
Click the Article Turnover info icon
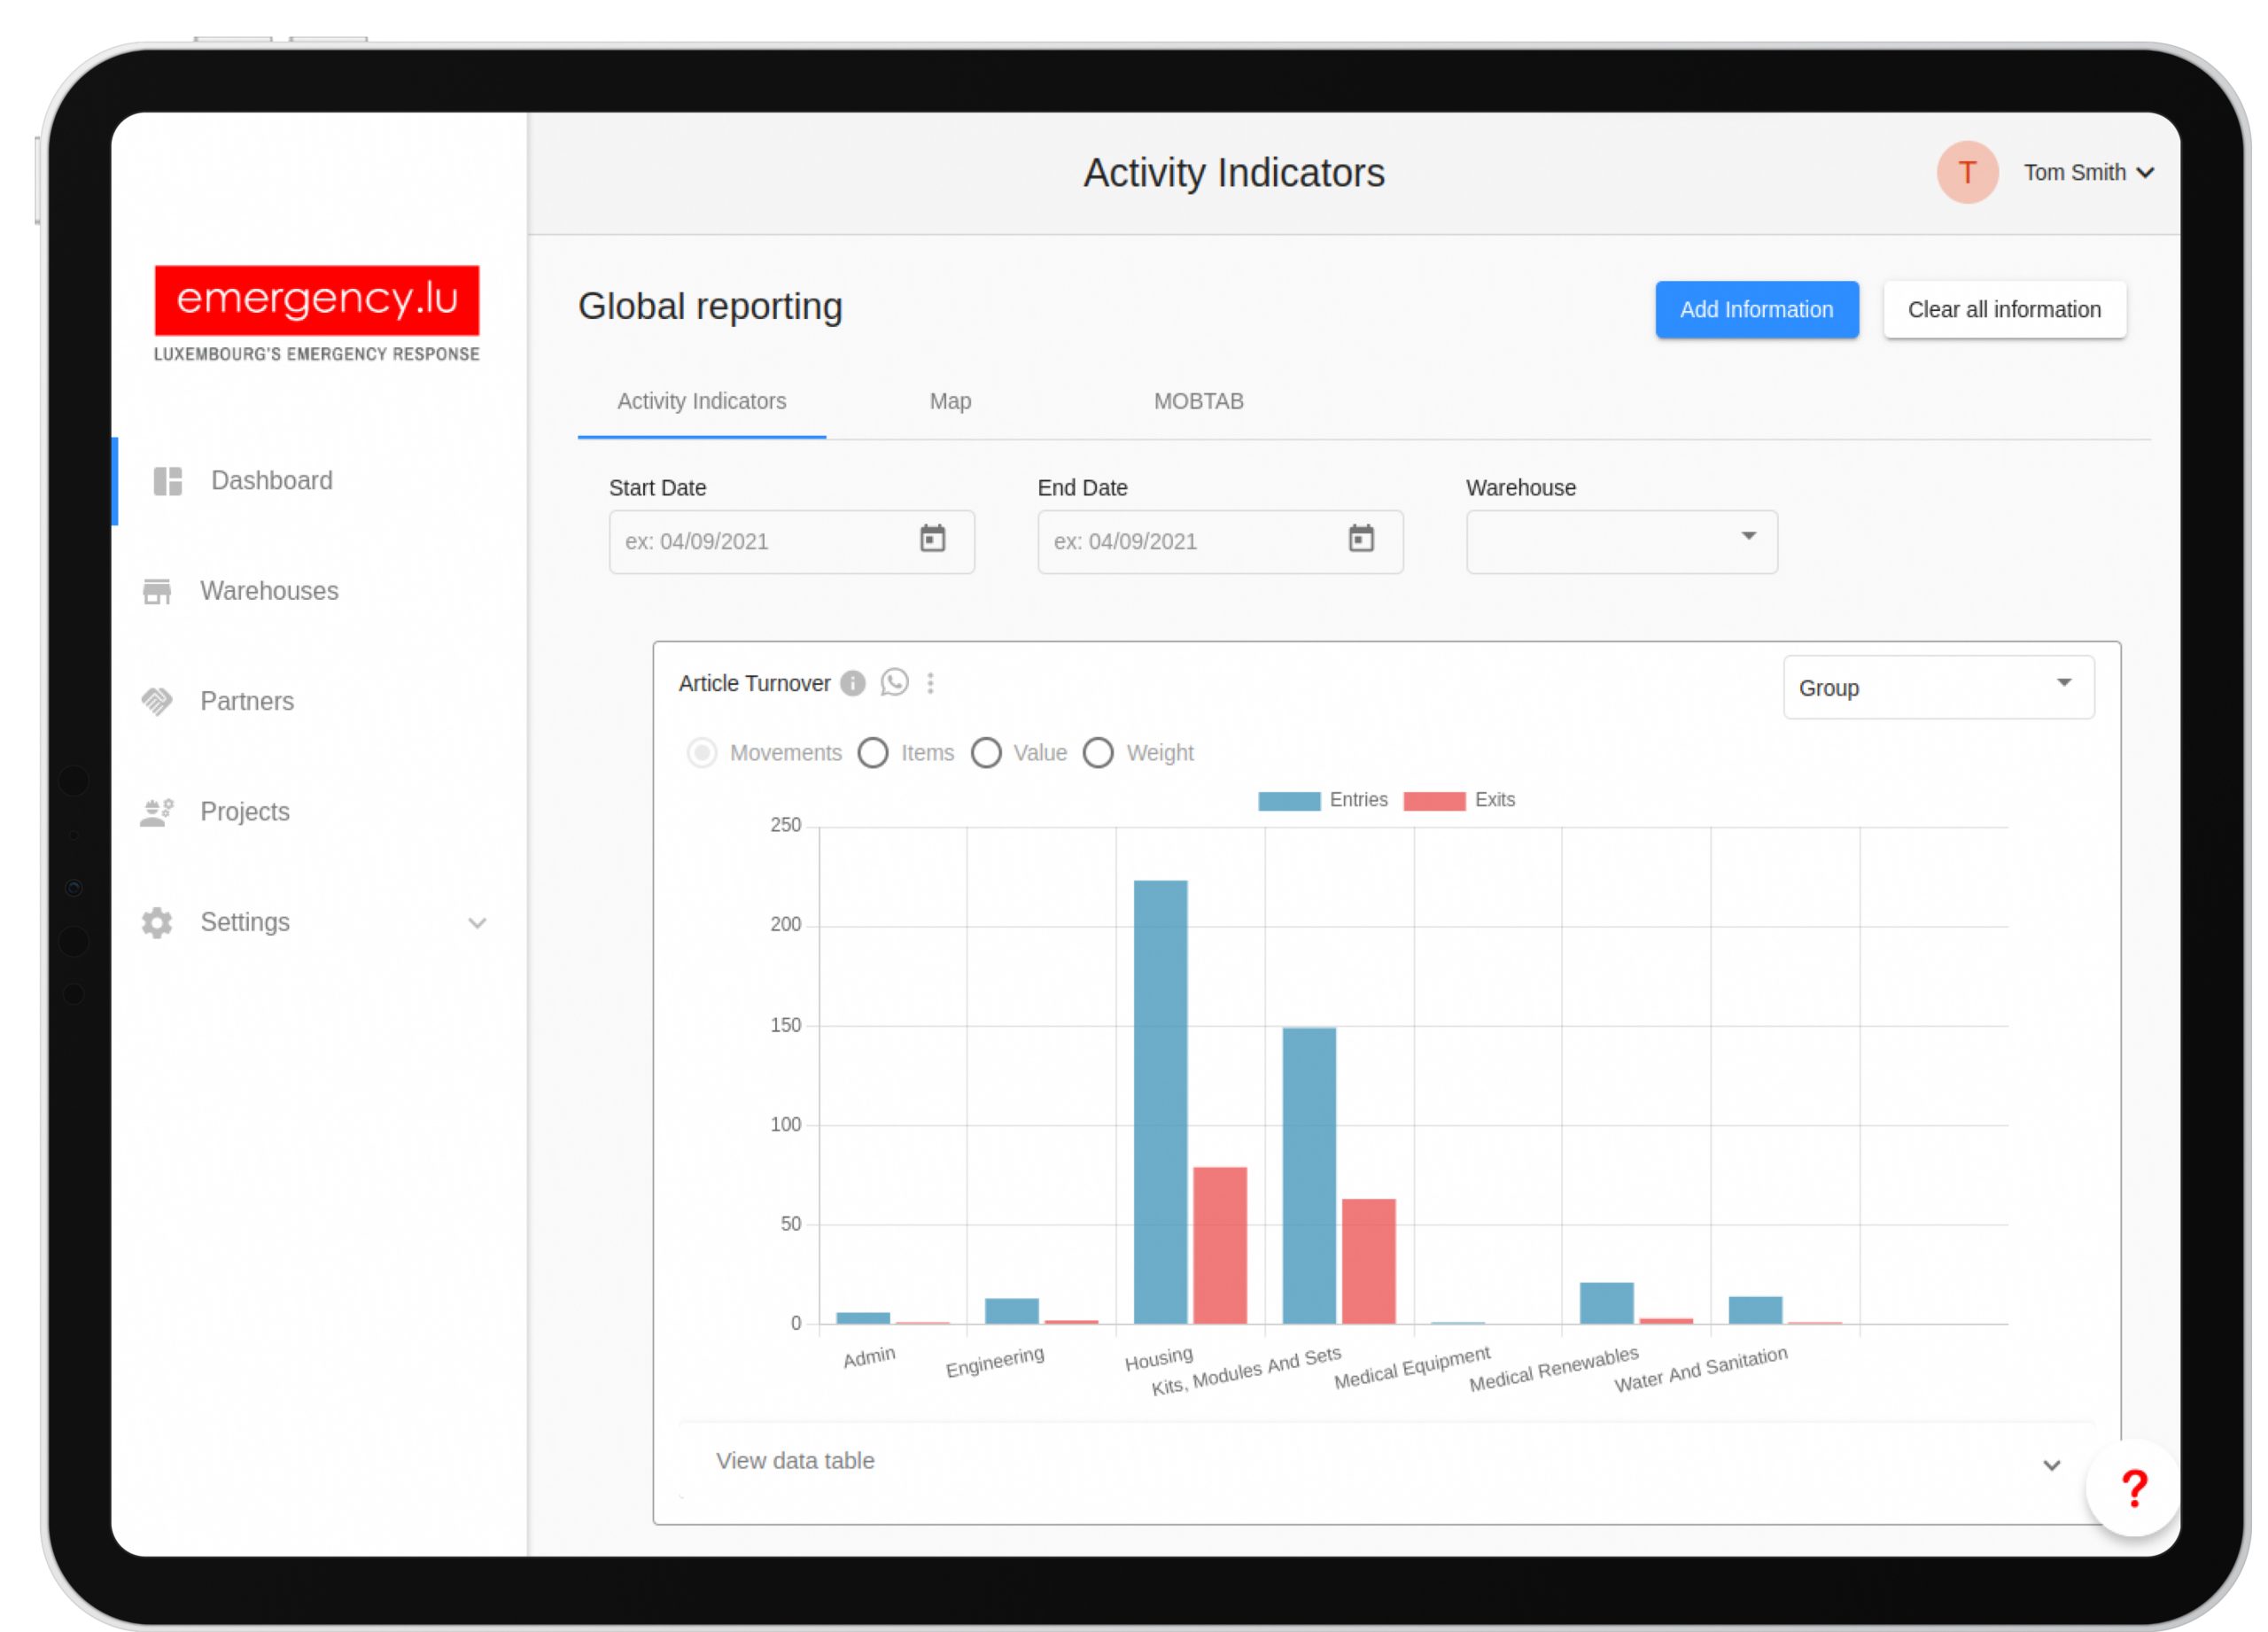click(x=853, y=683)
